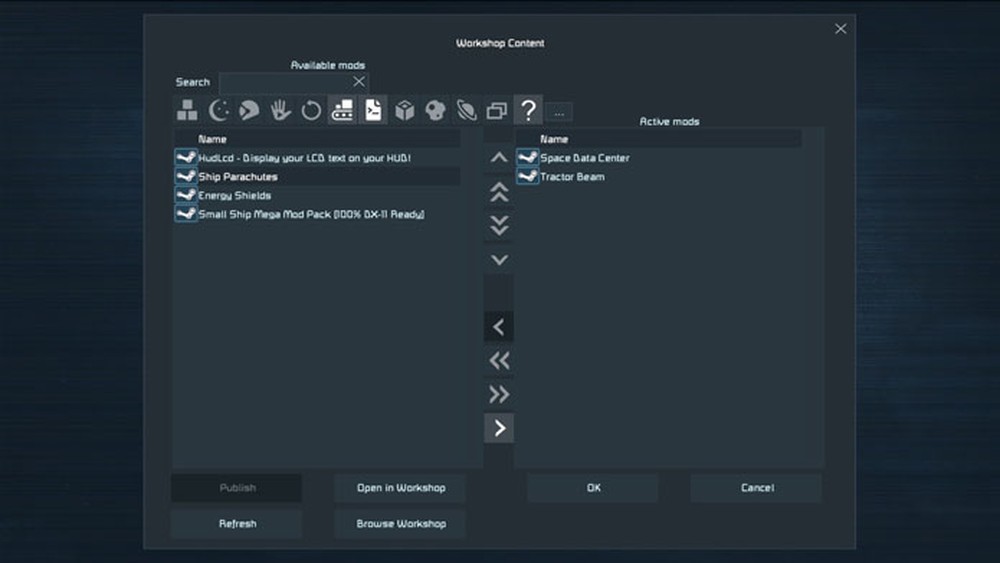This screenshot has height=563, width=1000.
Task: Click Steam icon beside HudLcd mod
Action: (186, 157)
